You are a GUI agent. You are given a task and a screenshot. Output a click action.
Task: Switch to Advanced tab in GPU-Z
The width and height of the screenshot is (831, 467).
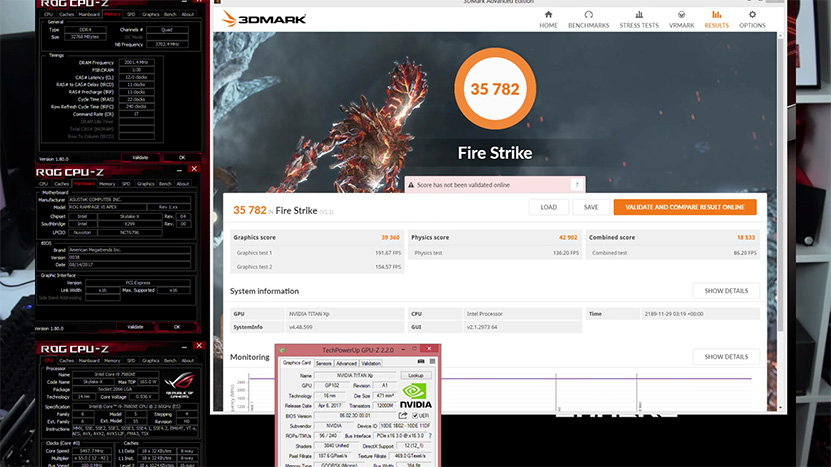[x=346, y=364]
